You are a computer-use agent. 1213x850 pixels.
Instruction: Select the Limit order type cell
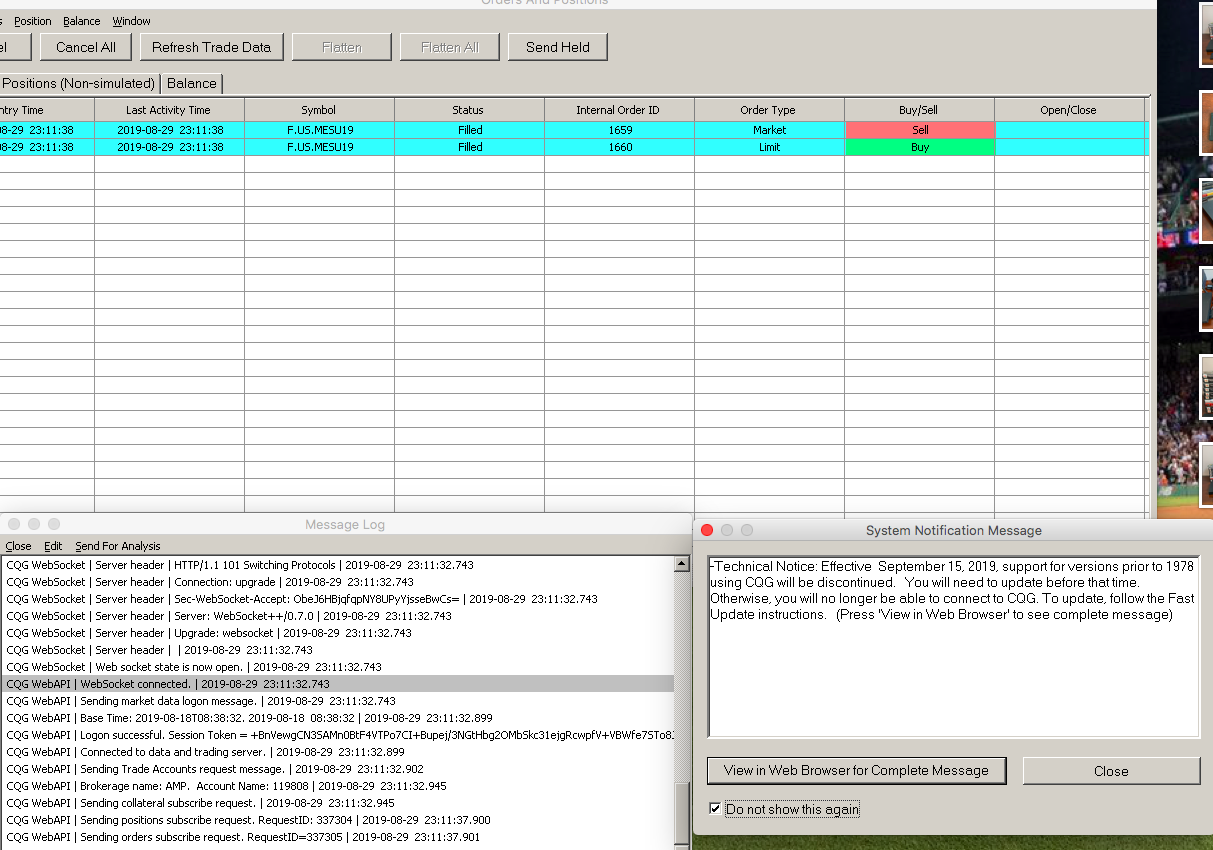(770, 147)
